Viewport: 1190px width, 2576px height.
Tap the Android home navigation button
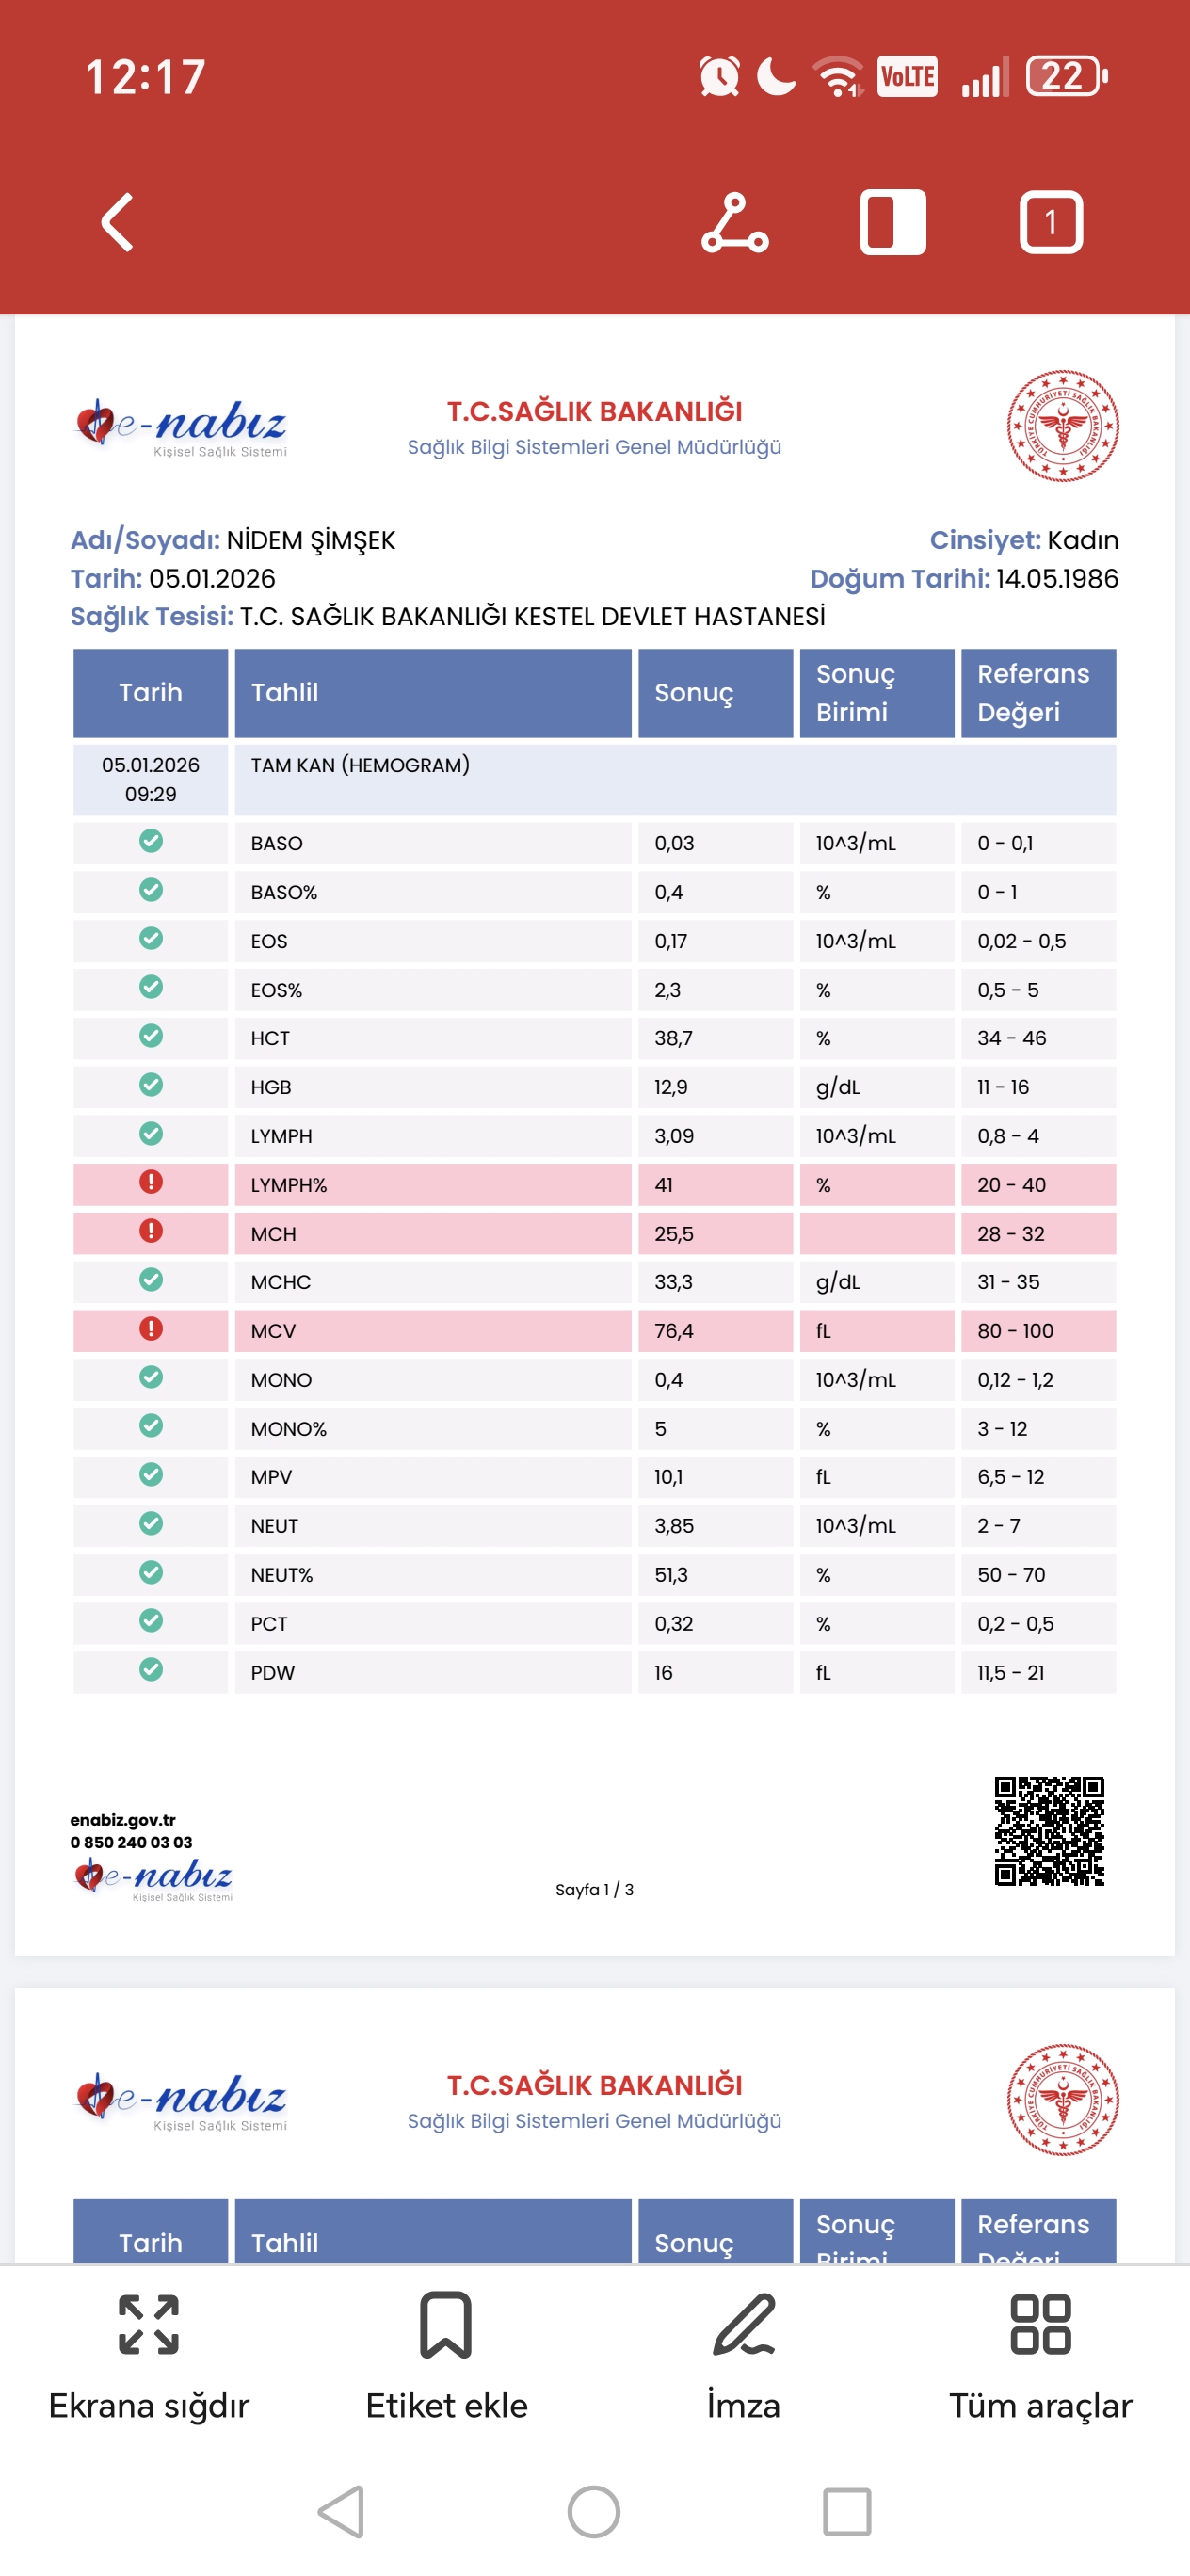[594, 2512]
